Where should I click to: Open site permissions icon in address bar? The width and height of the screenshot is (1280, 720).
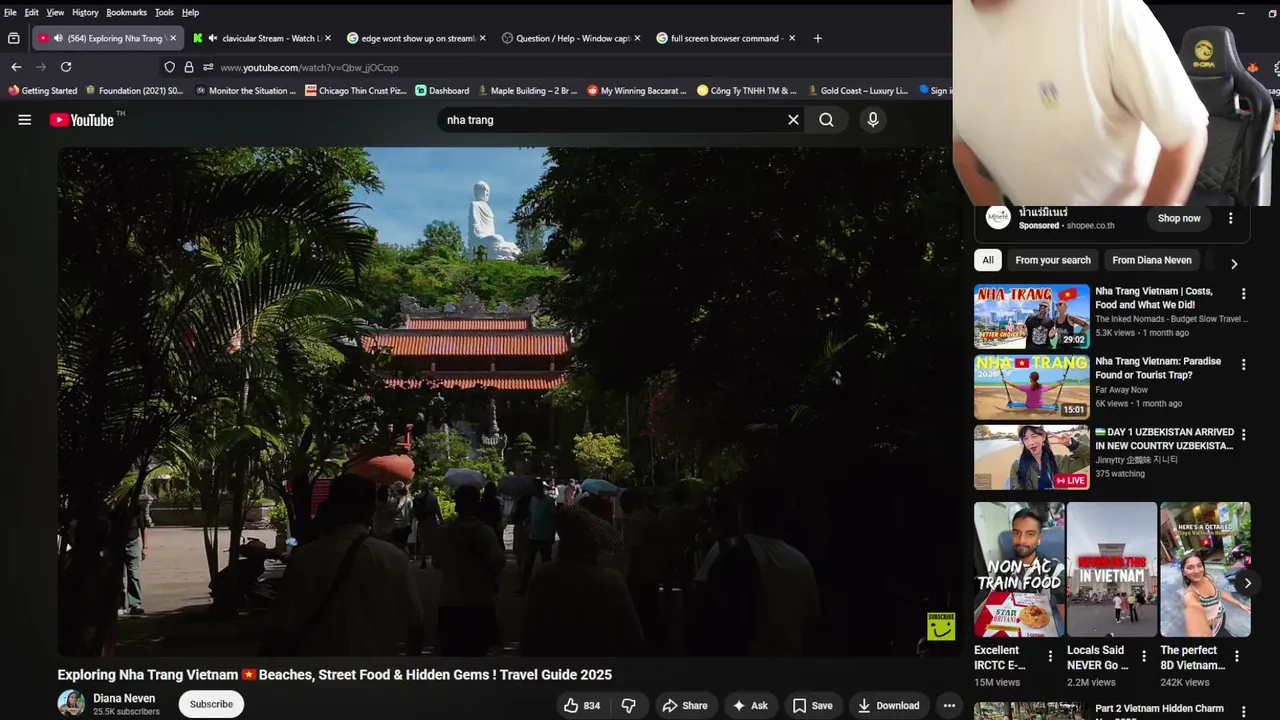pyautogui.click(x=208, y=67)
